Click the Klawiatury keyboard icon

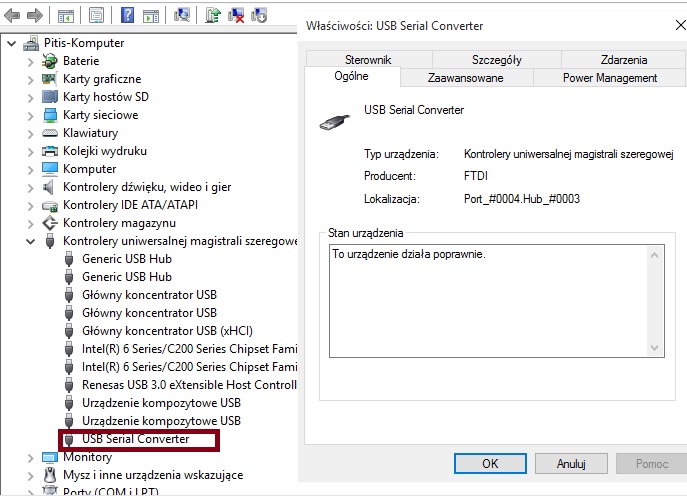click(50, 133)
